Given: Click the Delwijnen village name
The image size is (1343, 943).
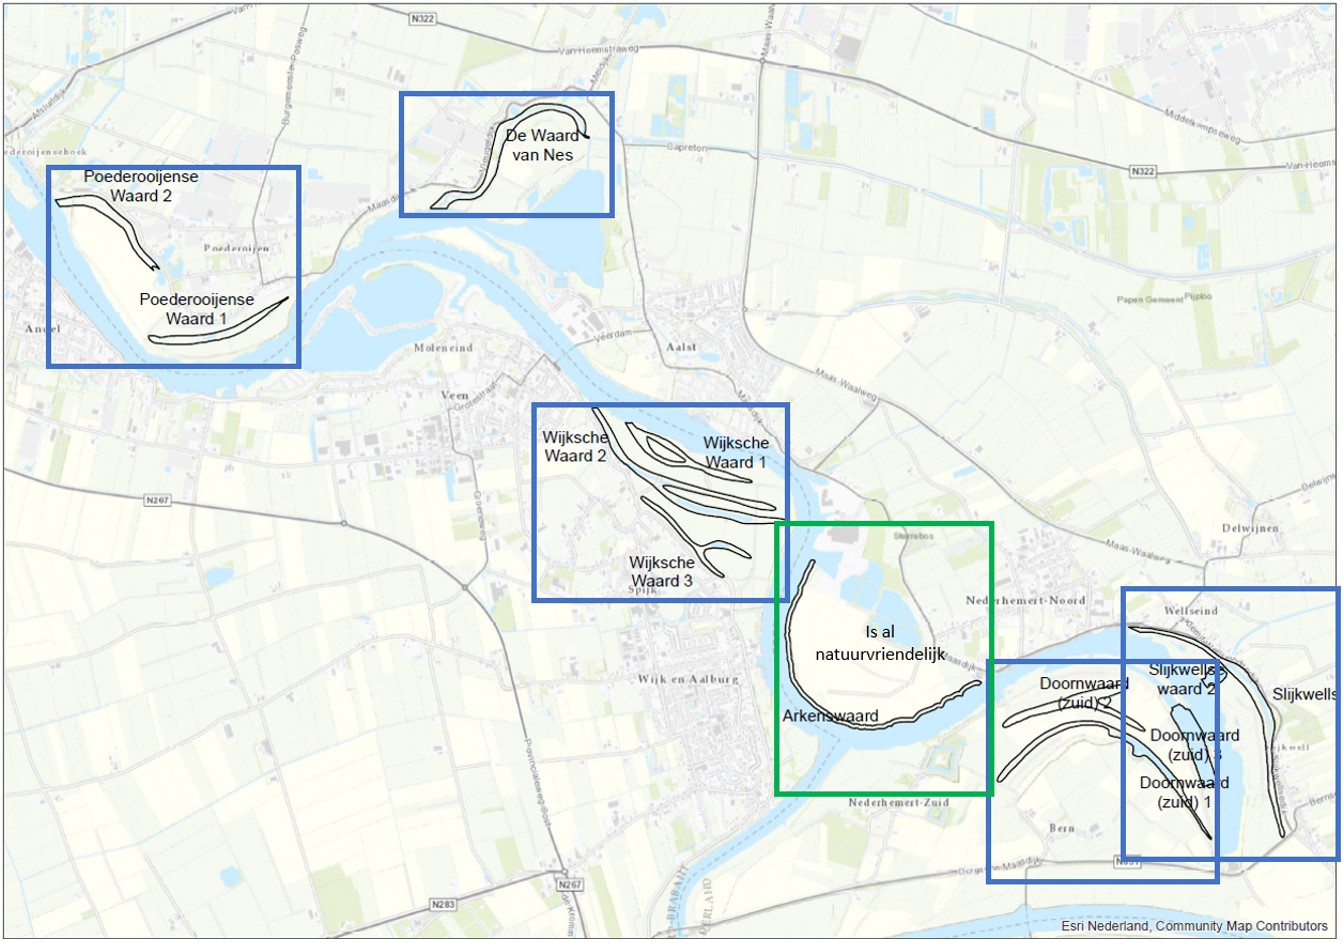Looking at the screenshot, I should pos(1250,528).
